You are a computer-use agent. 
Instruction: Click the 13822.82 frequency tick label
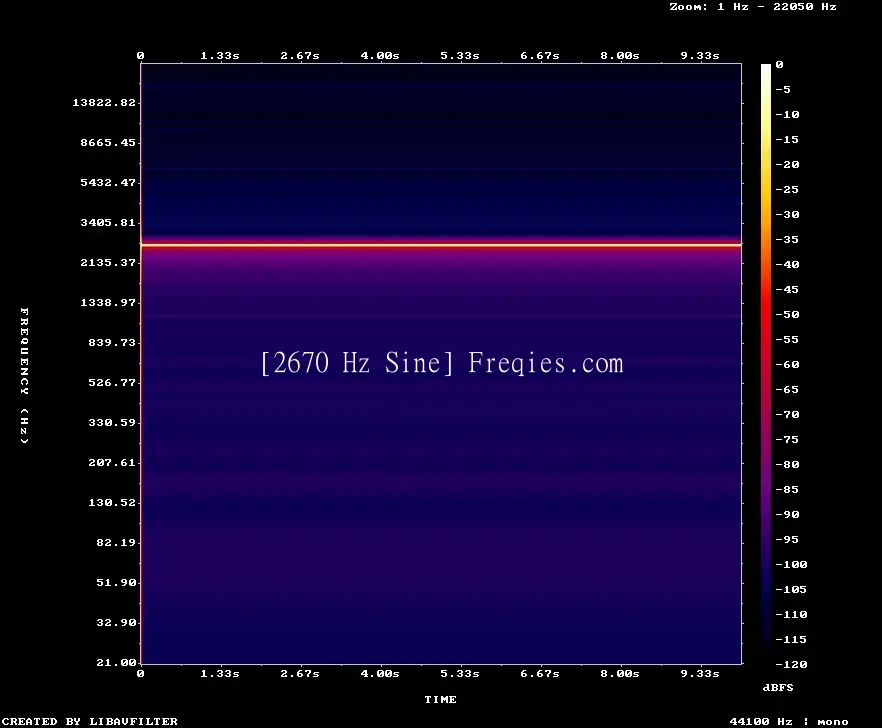[x=104, y=102]
